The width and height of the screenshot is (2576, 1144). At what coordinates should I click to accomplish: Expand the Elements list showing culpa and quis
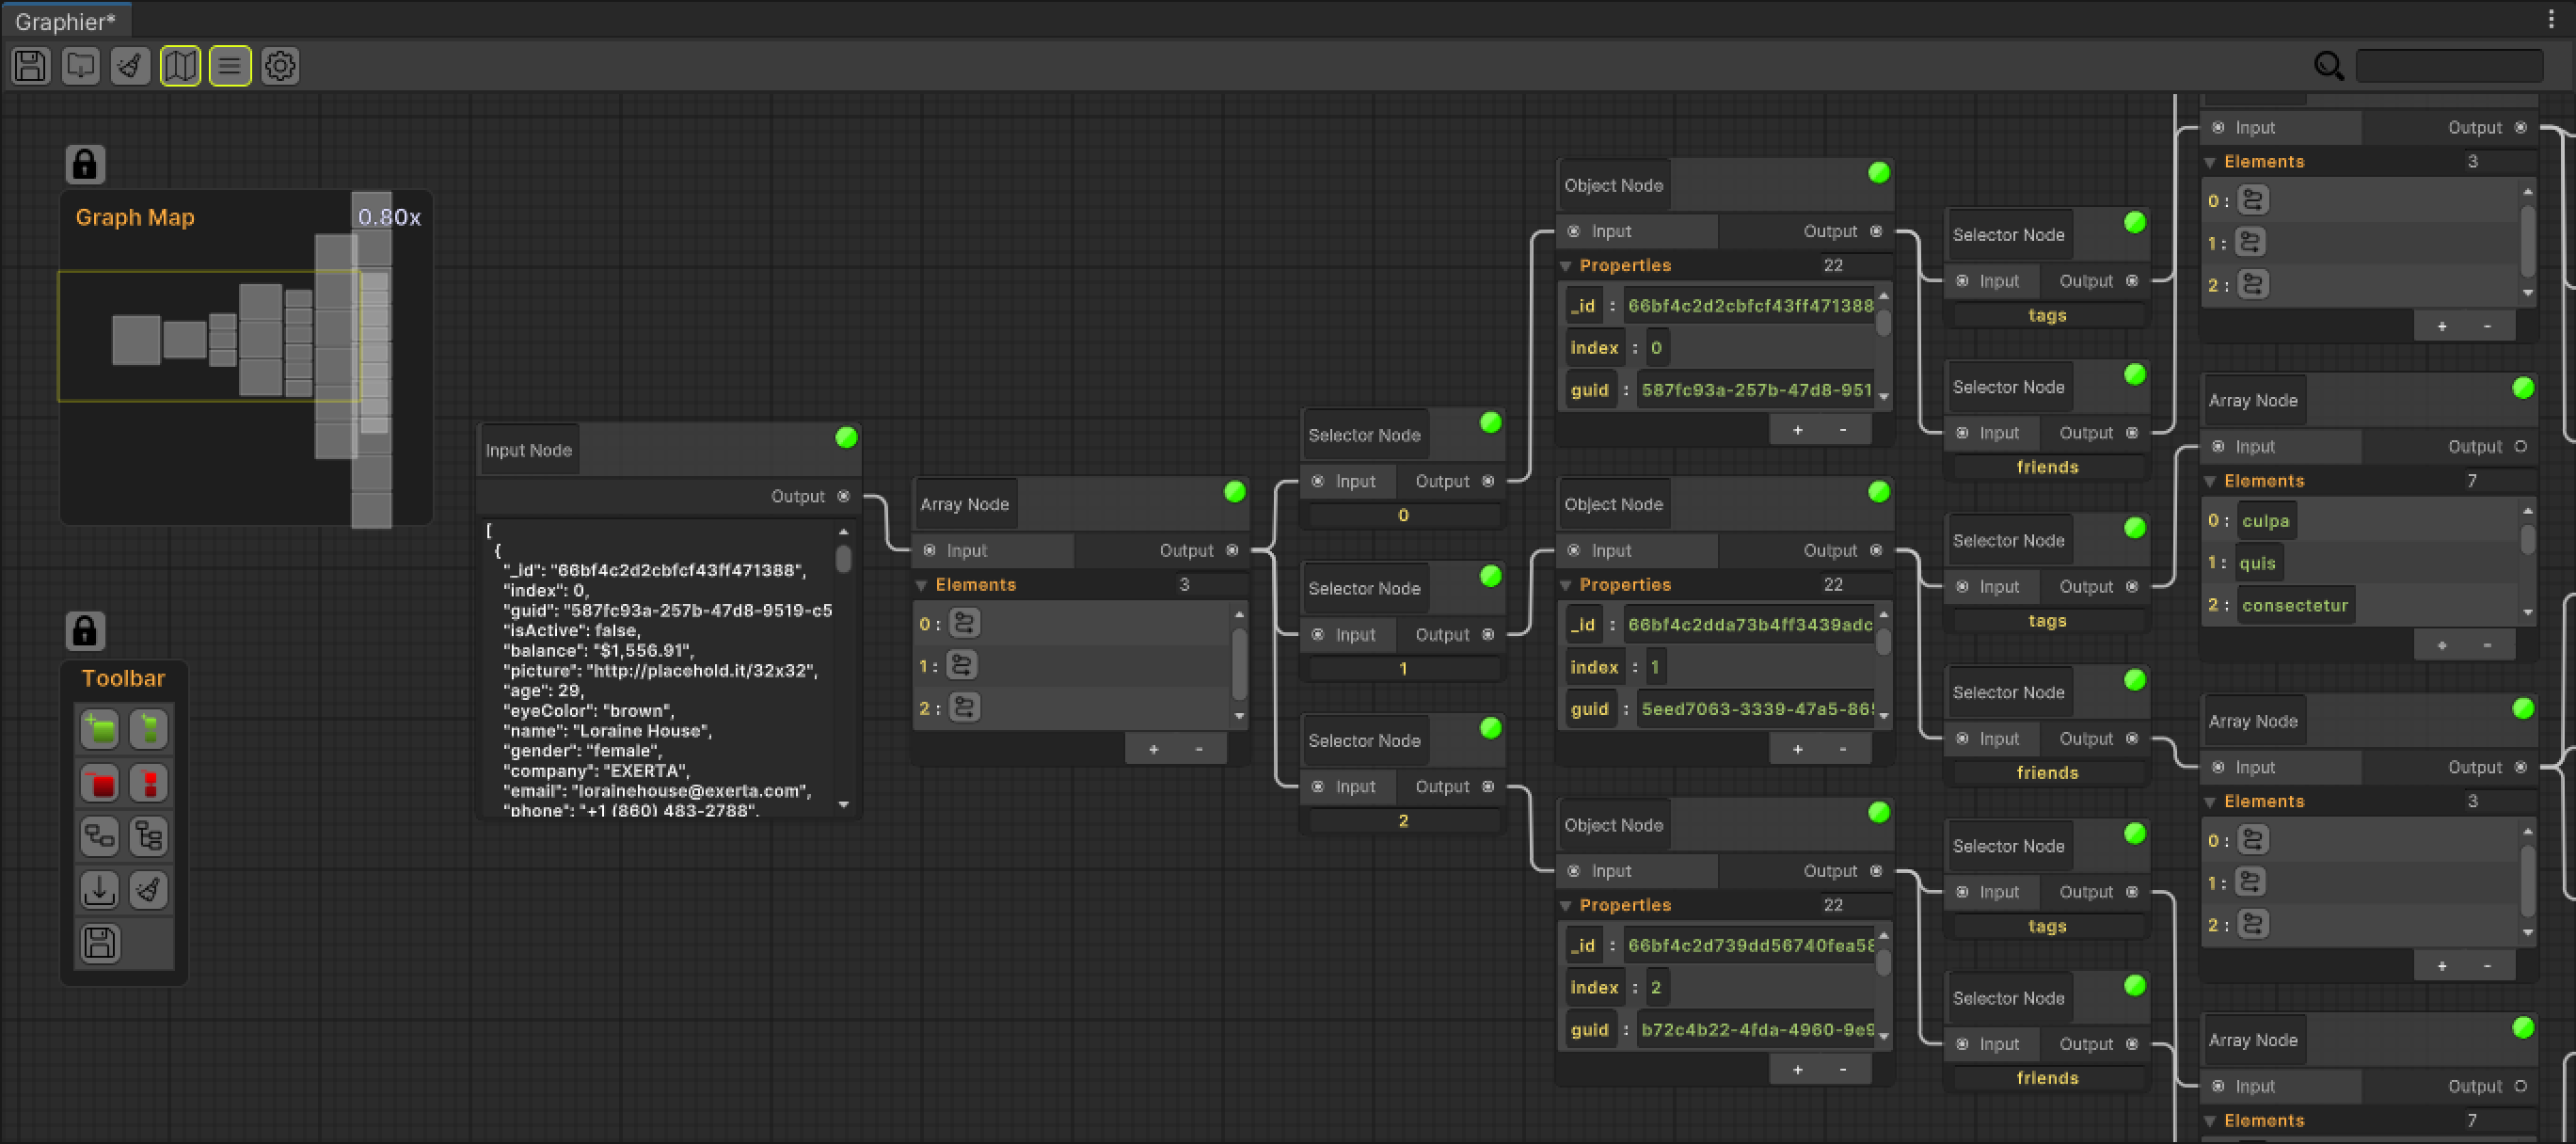click(x=2211, y=481)
